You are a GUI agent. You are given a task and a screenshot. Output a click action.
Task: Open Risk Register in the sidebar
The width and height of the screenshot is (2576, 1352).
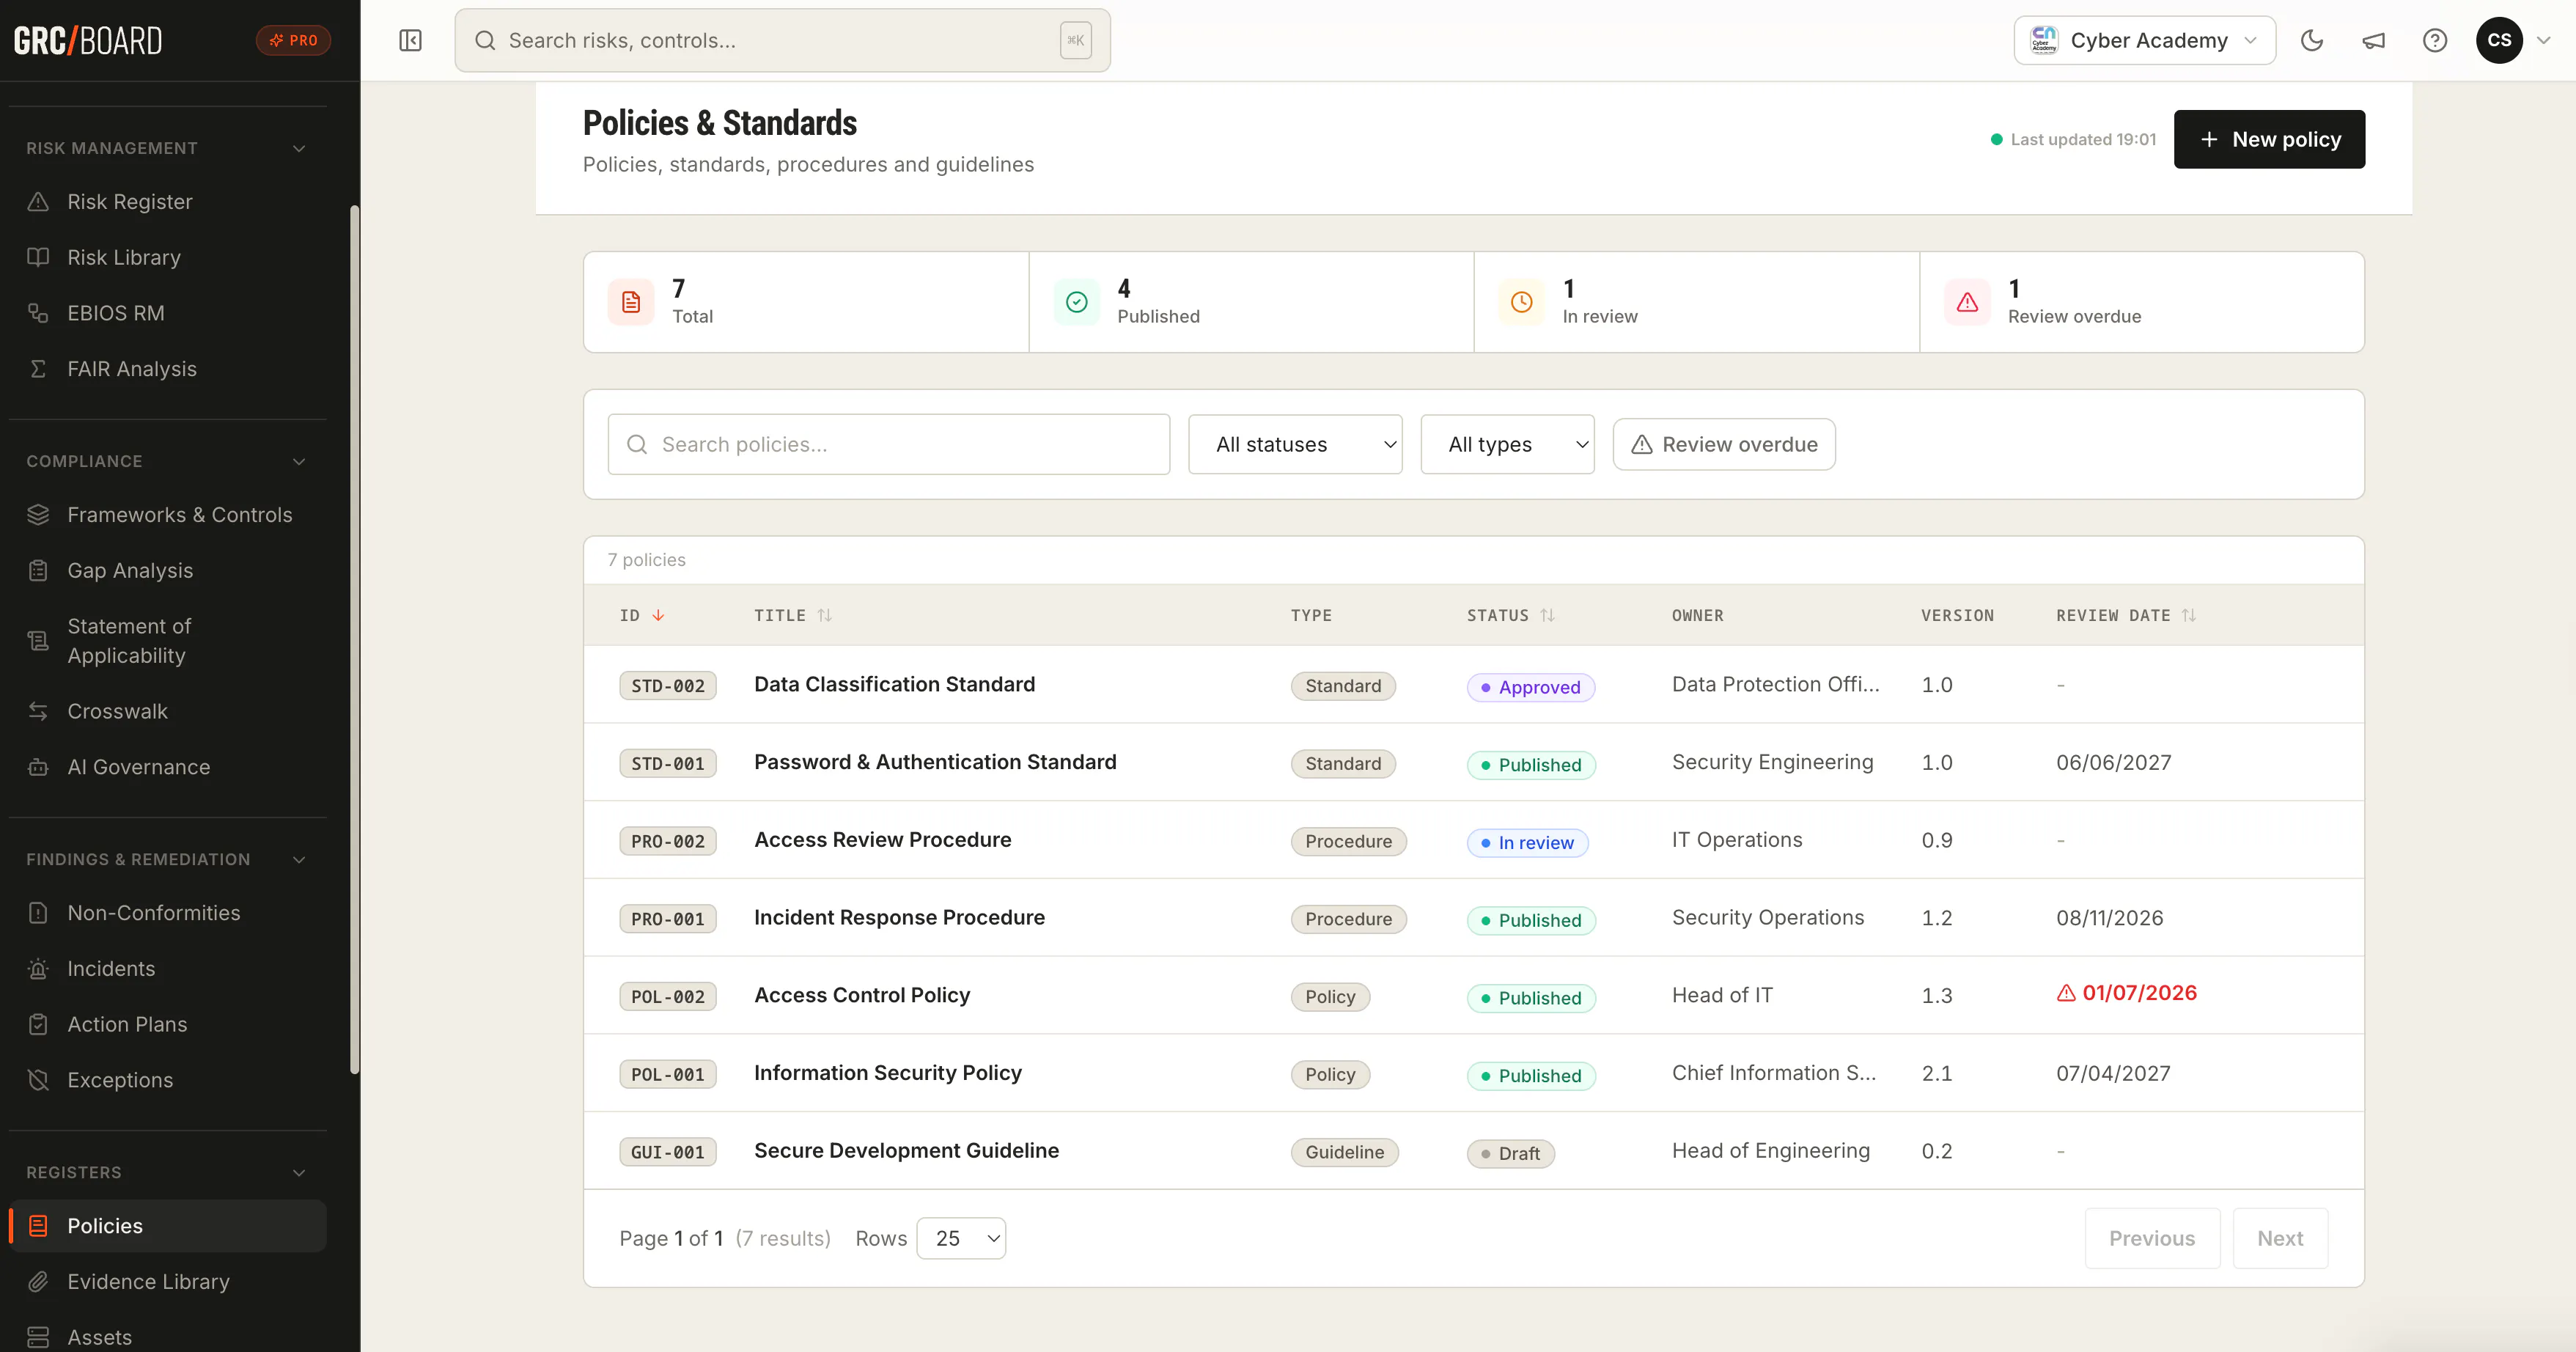tap(168, 202)
